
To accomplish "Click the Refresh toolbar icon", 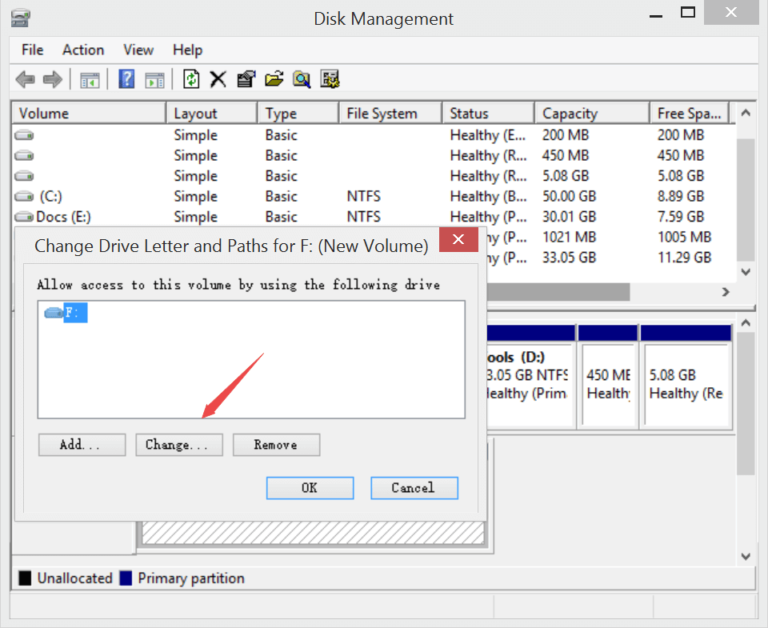I will pos(191,80).
